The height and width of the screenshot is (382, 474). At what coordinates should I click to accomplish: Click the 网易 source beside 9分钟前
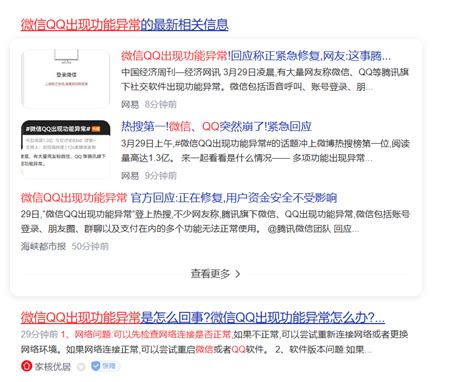point(130,175)
